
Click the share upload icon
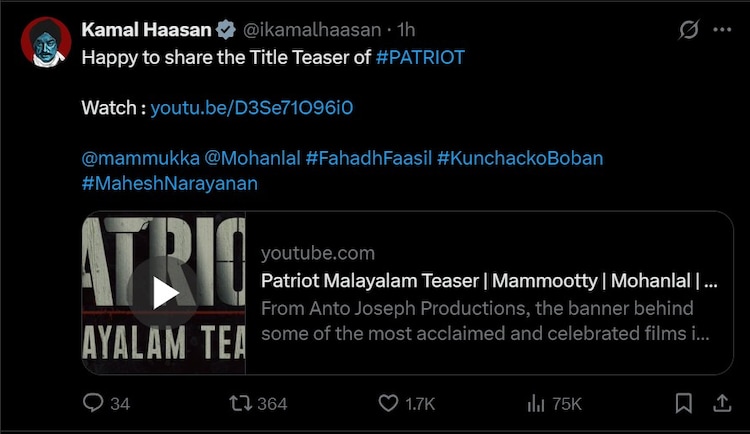[x=720, y=403]
